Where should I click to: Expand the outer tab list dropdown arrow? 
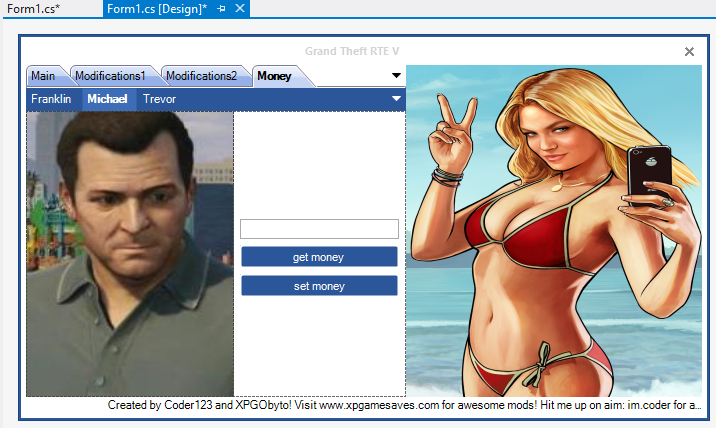point(396,75)
